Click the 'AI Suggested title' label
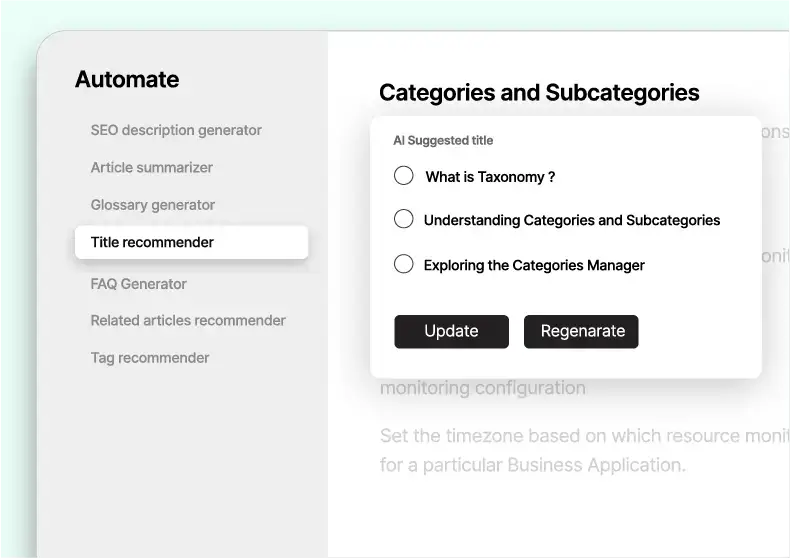 tap(443, 141)
